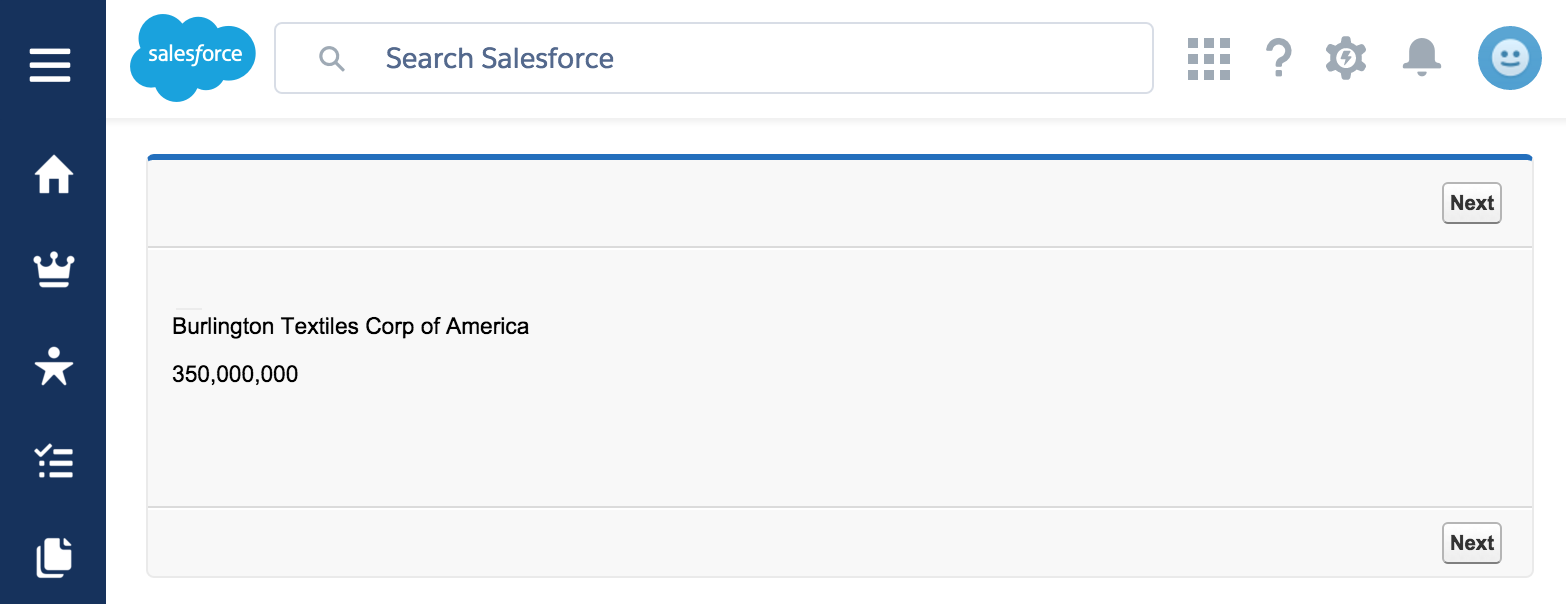The height and width of the screenshot is (604, 1566).
Task: Click the blank footer bar left of bottom Next
Action: 790,542
